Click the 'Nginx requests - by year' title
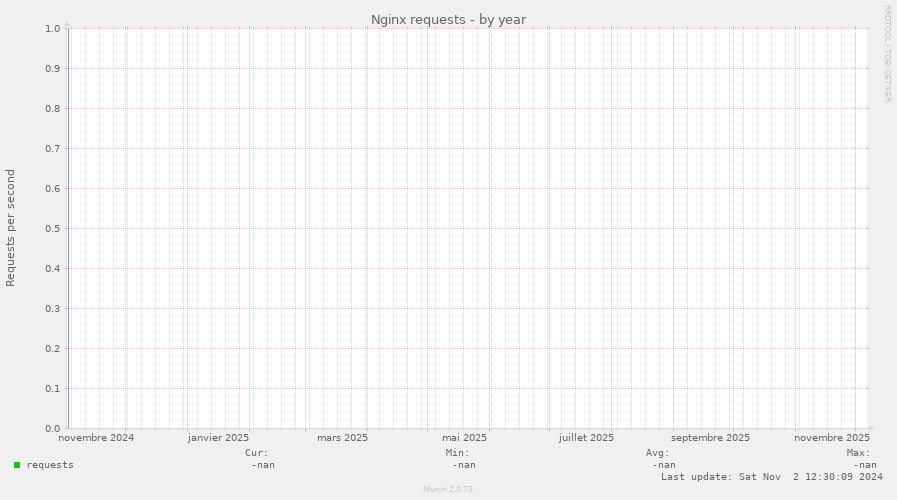The image size is (897, 500). [x=448, y=19]
